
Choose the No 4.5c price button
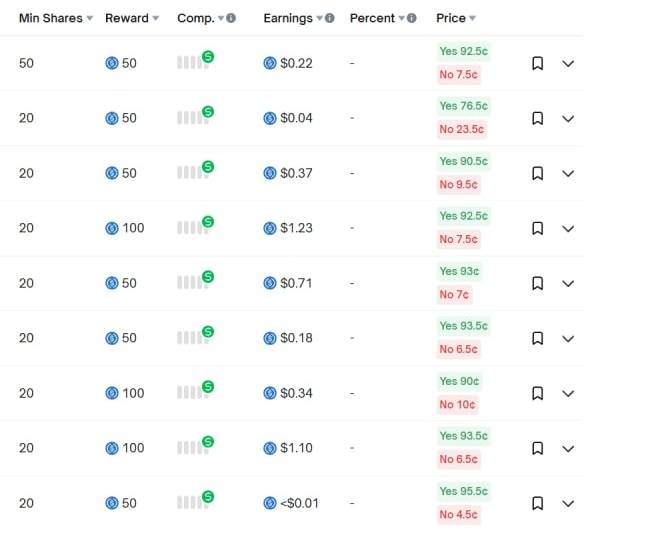[x=460, y=515]
